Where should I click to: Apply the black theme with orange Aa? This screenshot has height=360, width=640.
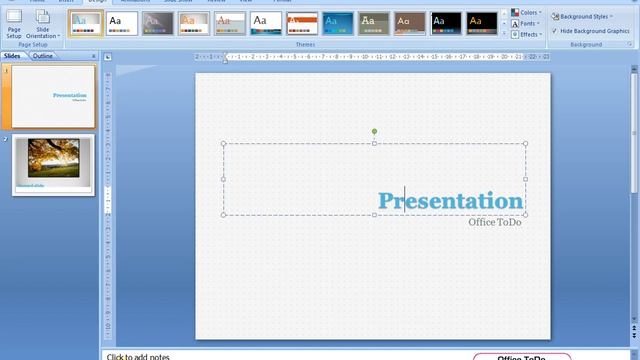pos(482,24)
